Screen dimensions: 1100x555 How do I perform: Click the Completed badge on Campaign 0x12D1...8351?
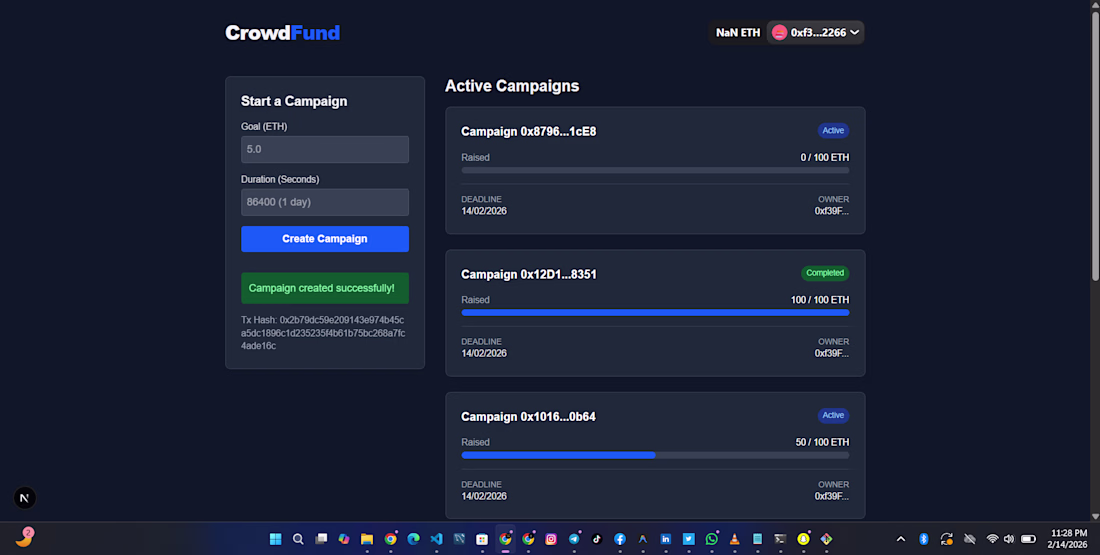(x=825, y=273)
